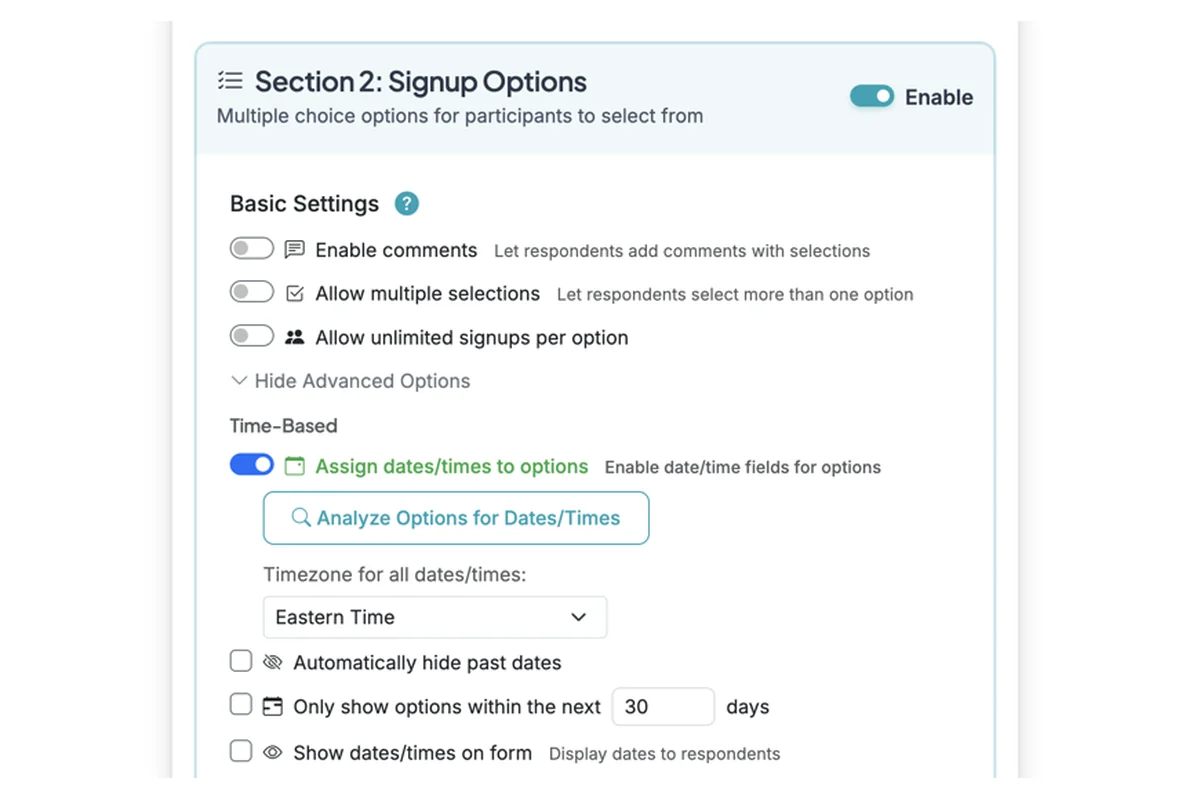
Task: Click the Hide Advanced Options link
Action: pos(362,381)
